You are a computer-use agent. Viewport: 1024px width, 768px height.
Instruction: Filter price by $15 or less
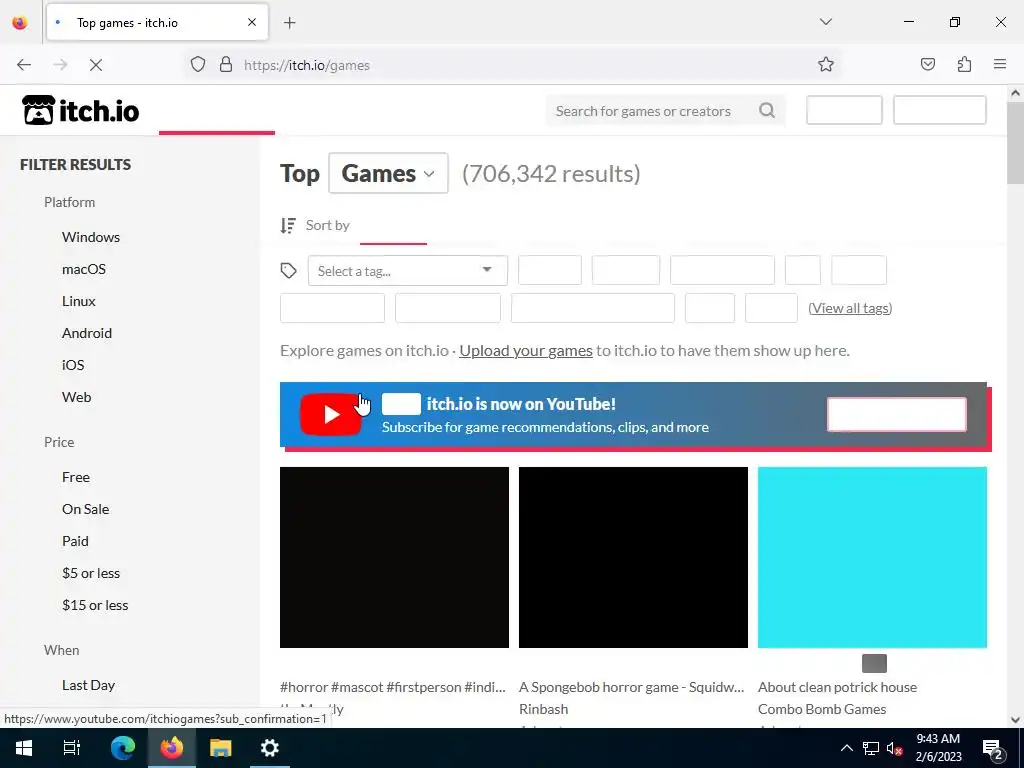tap(95, 605)
